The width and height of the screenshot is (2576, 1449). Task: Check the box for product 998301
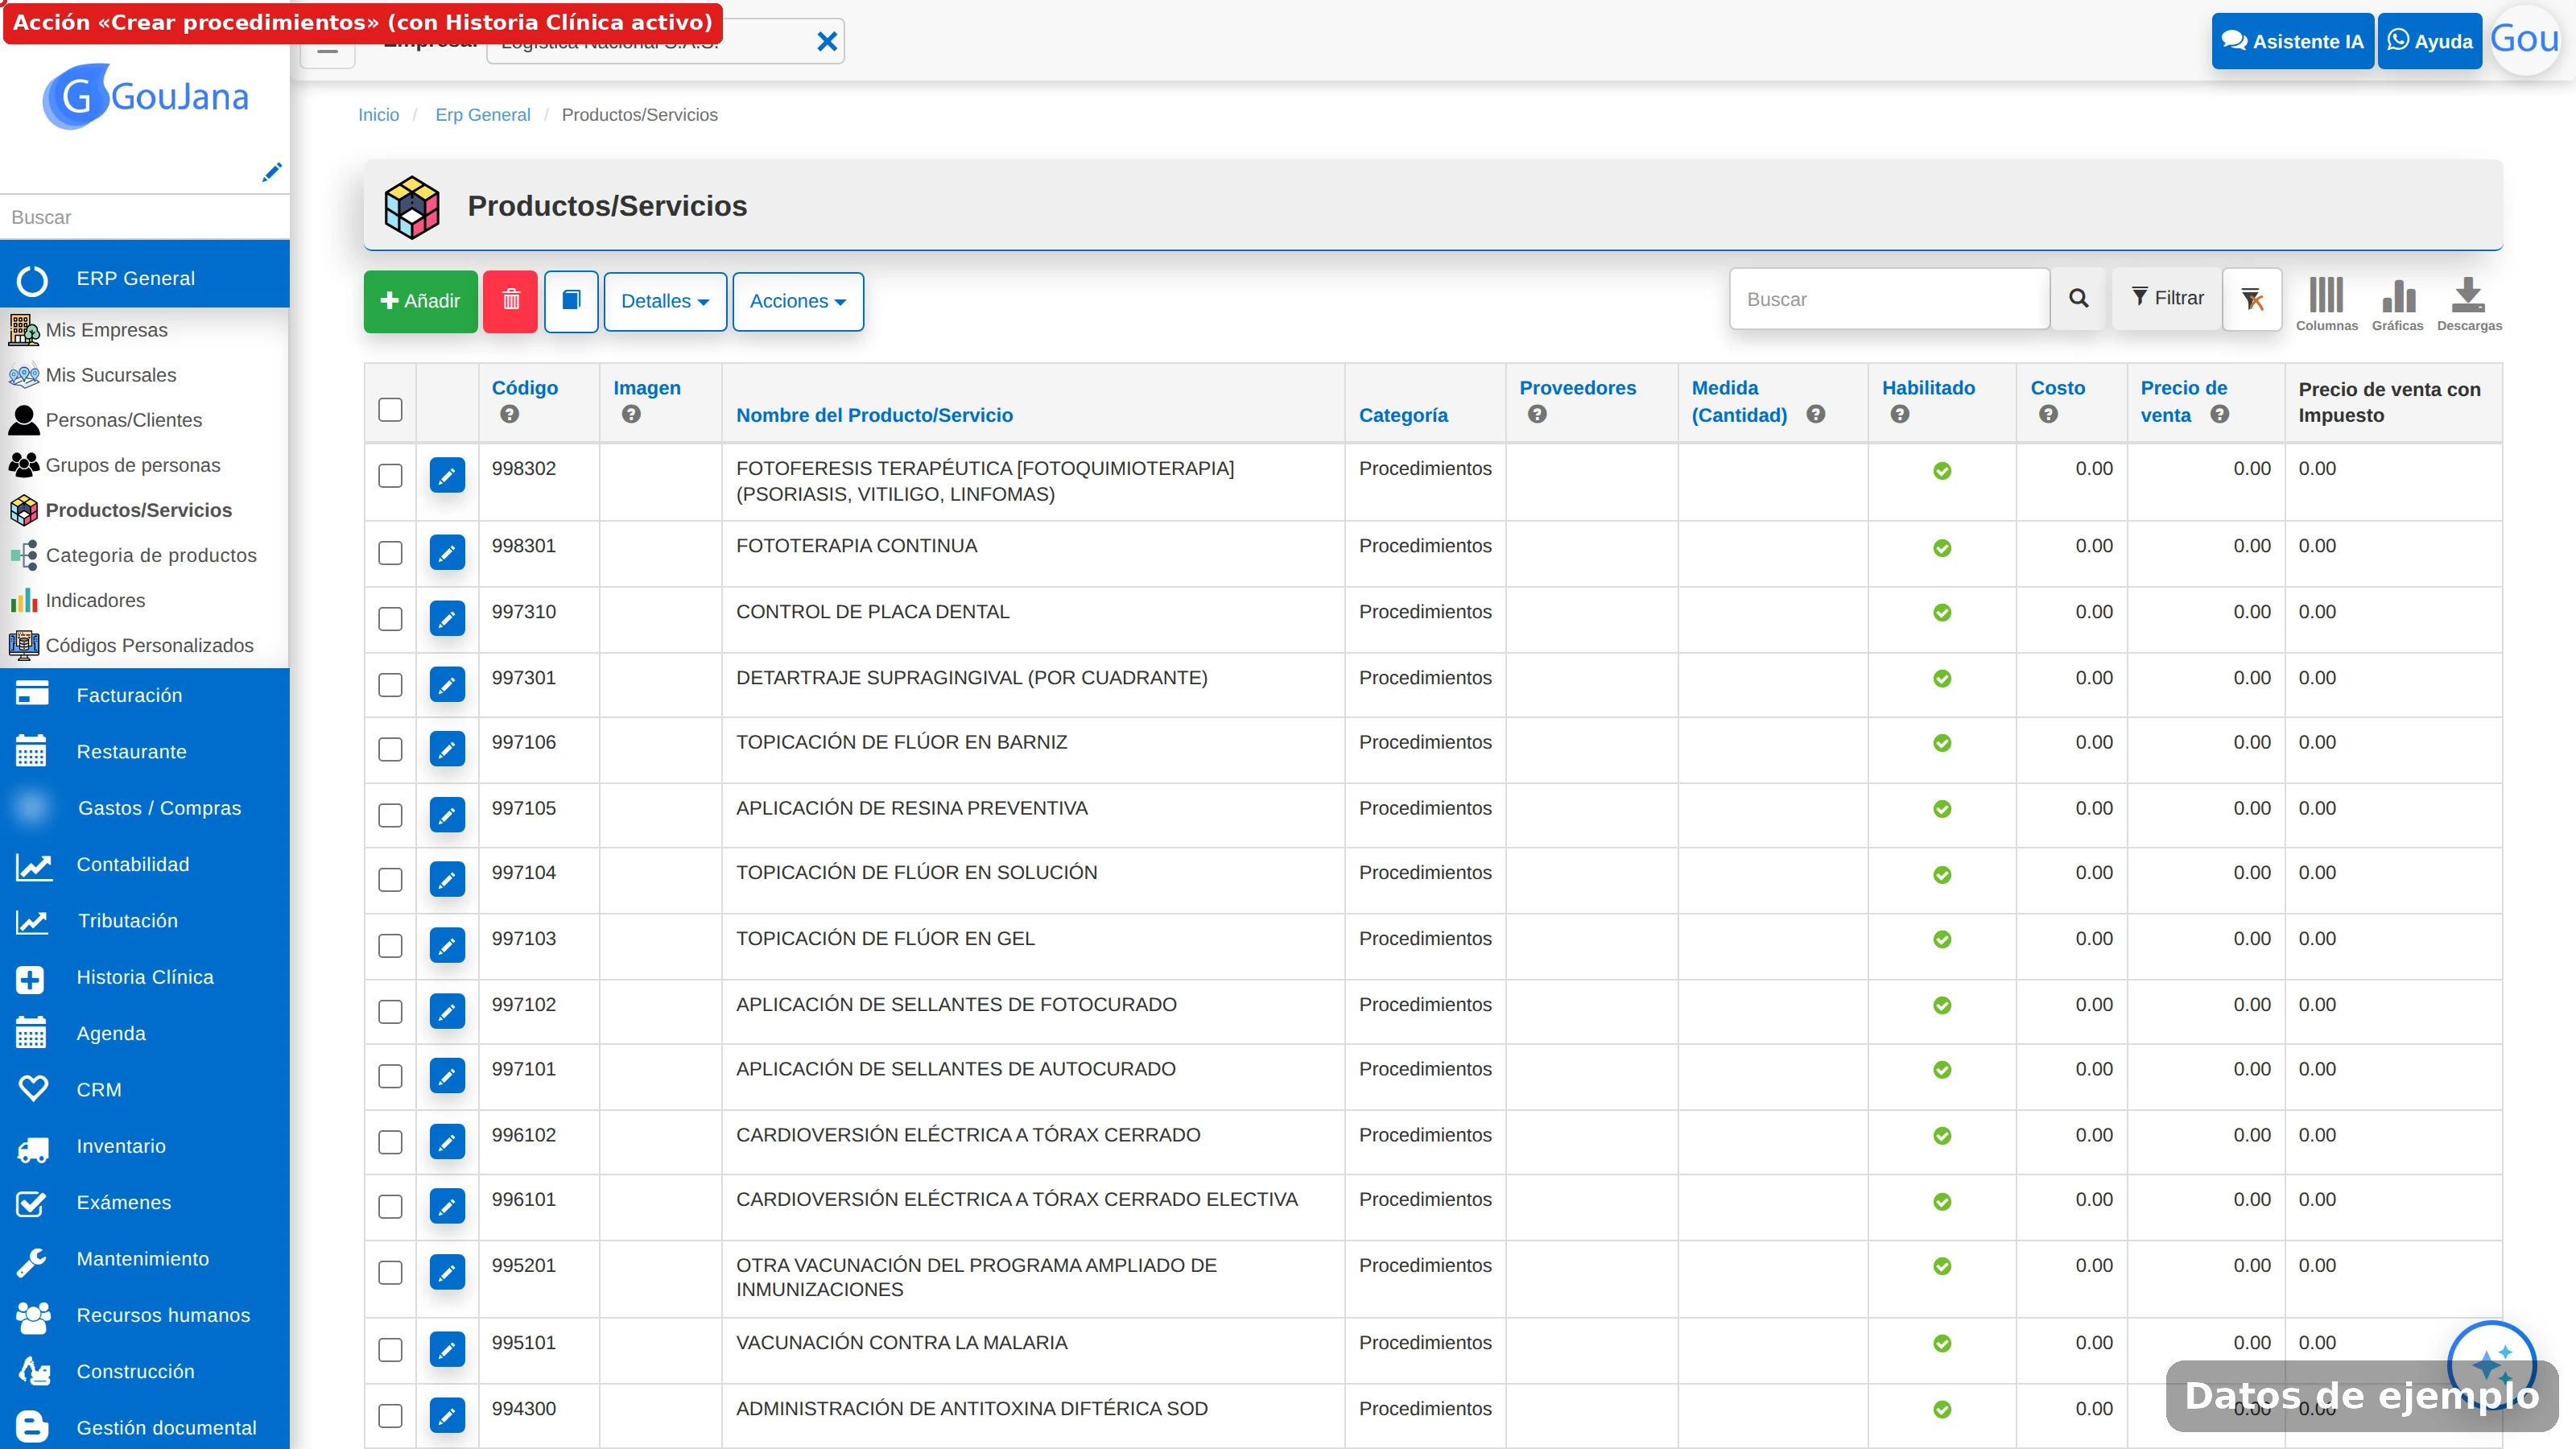pos(390,553)
